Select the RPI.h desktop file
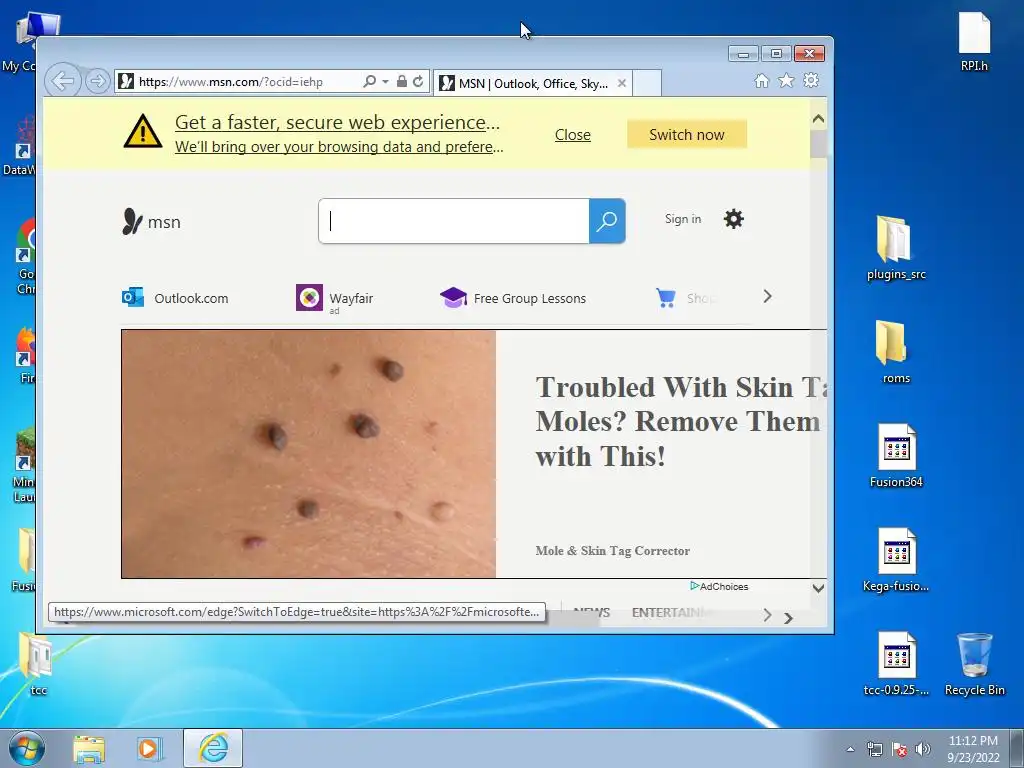The image size is (1024, 768). pos(974,42)
